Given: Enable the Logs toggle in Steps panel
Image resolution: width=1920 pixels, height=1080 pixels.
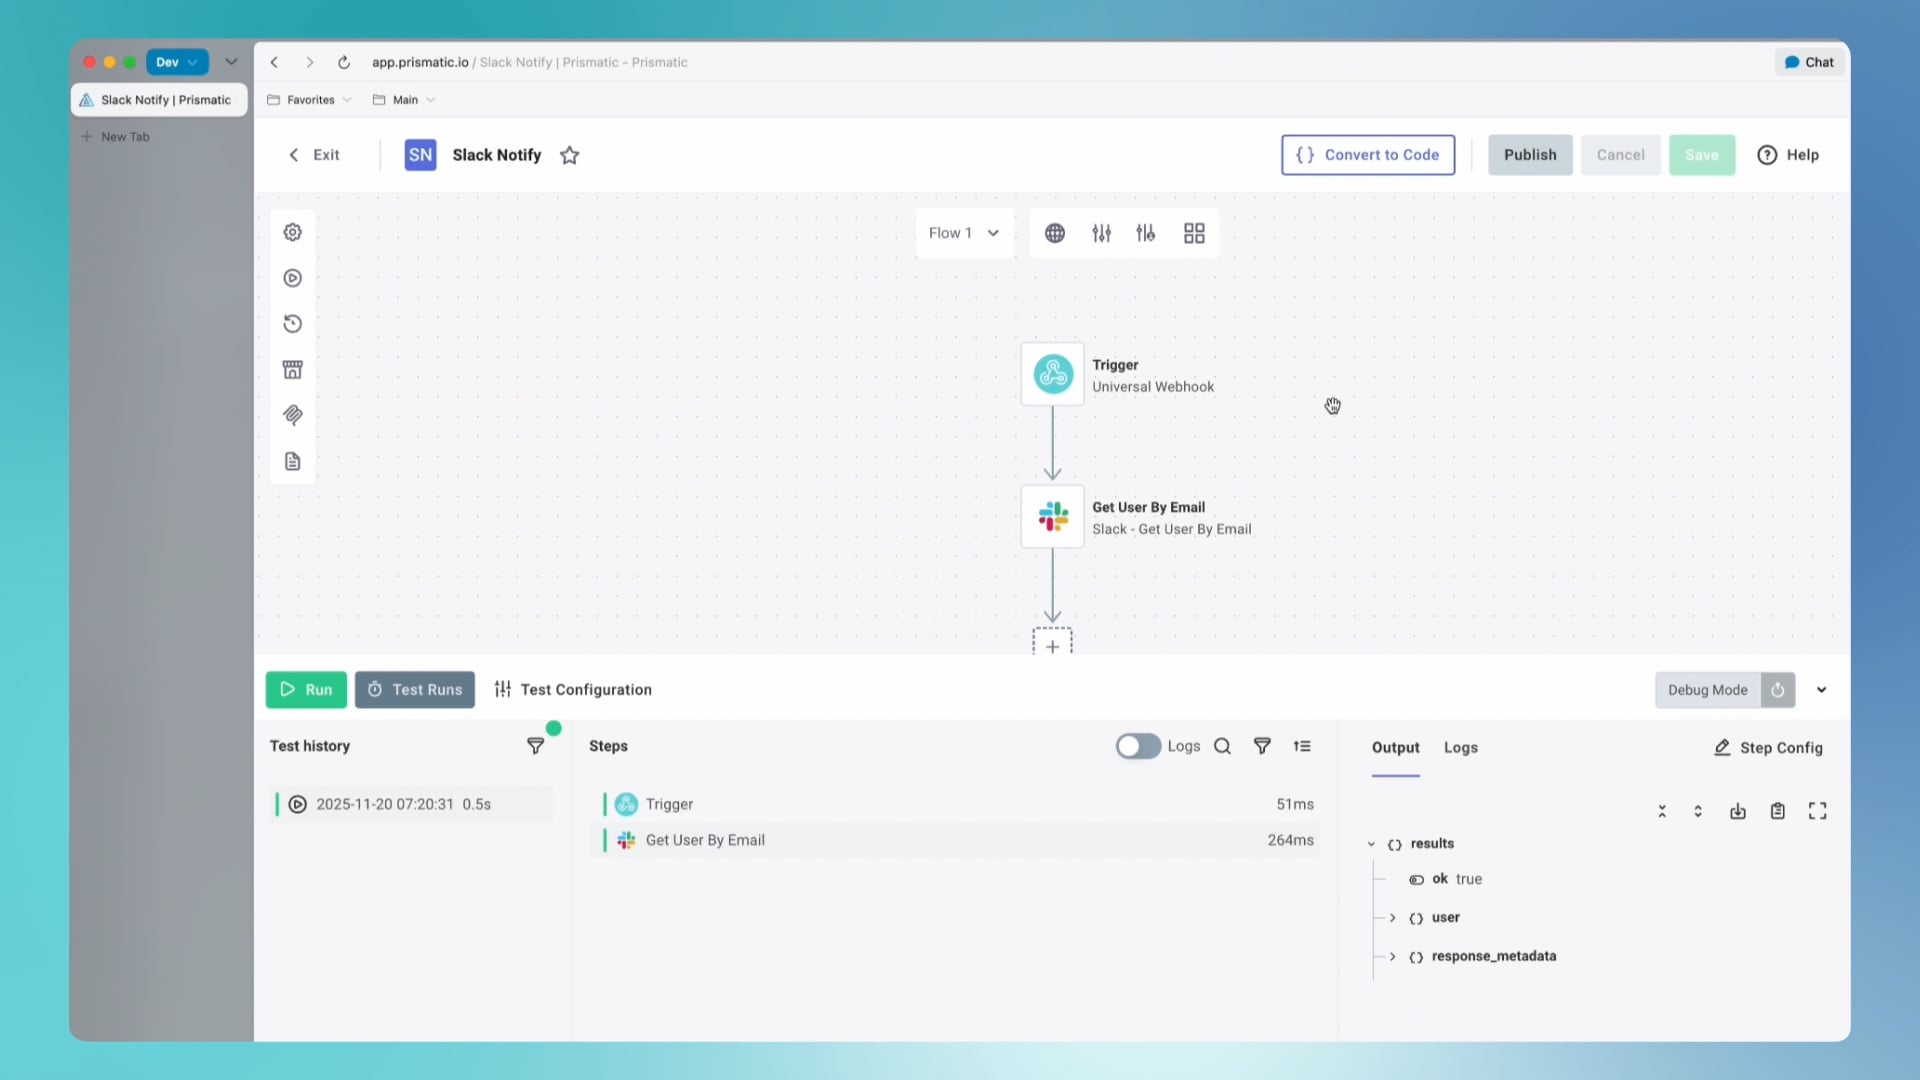Looking at the screenshot, I should pyautogui.click(x=1137, y=746).
